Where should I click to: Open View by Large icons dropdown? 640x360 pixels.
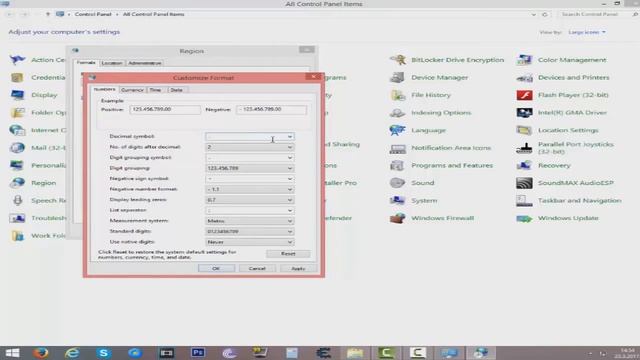click(587, 32)
